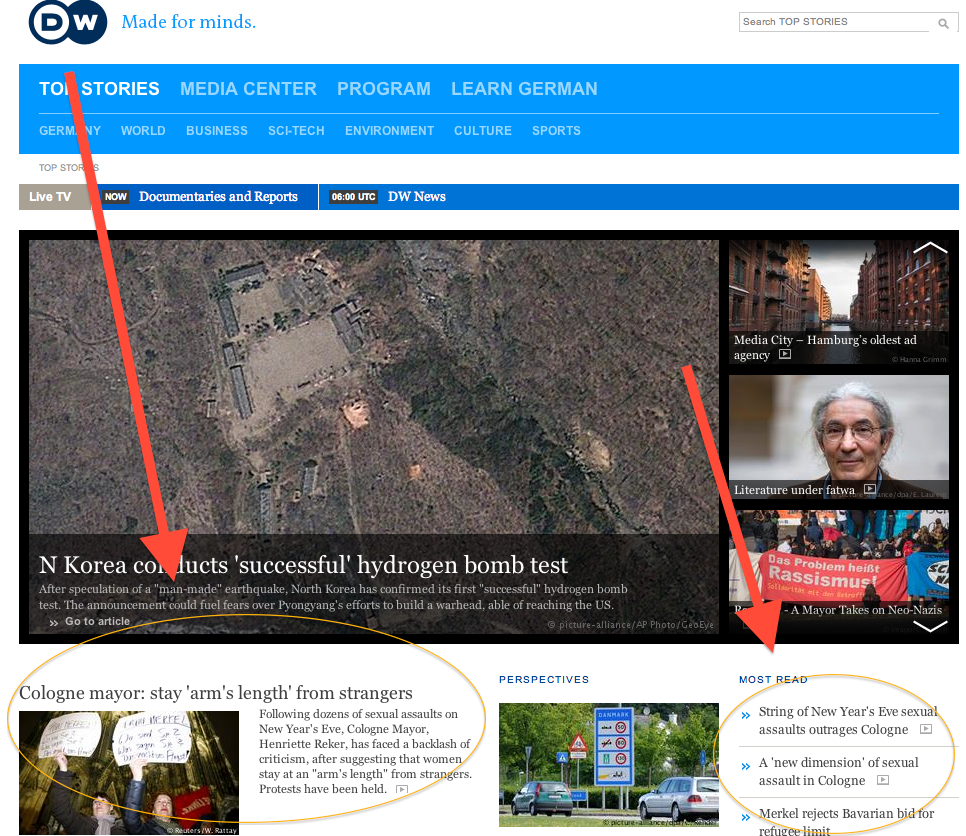Click arrow bullet before Merkel rejects item
The image size is (966, 836).
tap(746, 818)
